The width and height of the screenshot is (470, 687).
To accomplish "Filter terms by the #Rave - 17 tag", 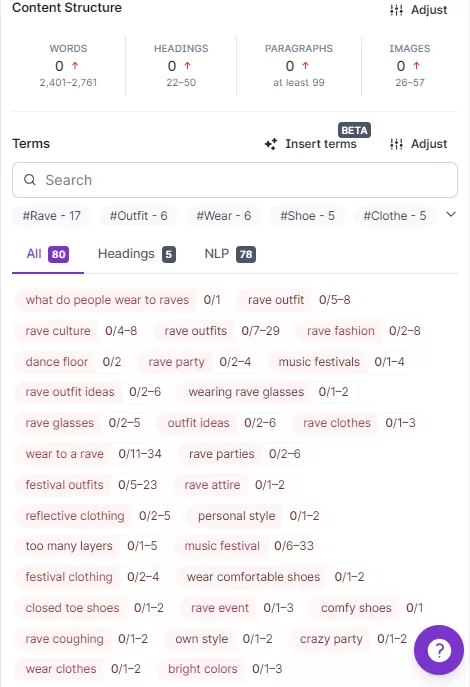I will (52, 216).
